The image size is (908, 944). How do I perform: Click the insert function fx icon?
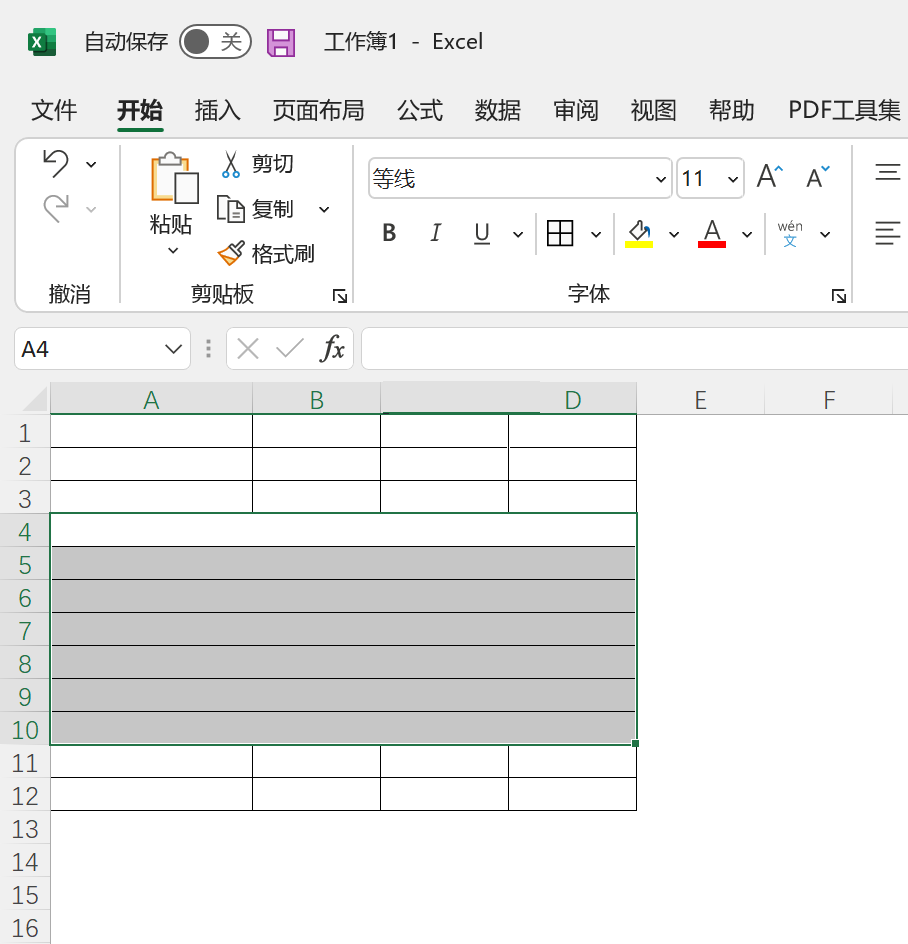coord(332,349)
